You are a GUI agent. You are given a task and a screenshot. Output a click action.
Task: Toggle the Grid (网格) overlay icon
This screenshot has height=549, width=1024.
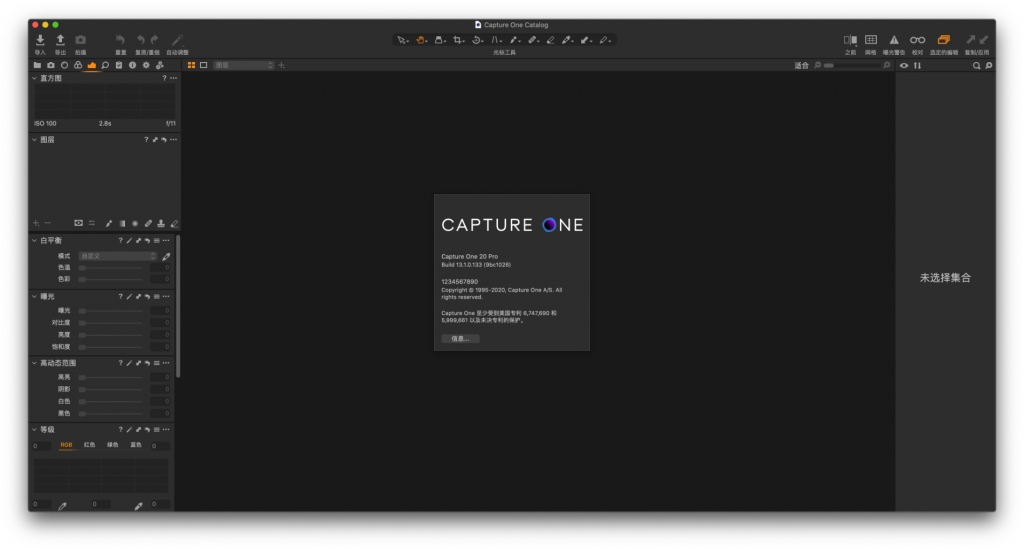pyautogui.click(x=871, y=40)
